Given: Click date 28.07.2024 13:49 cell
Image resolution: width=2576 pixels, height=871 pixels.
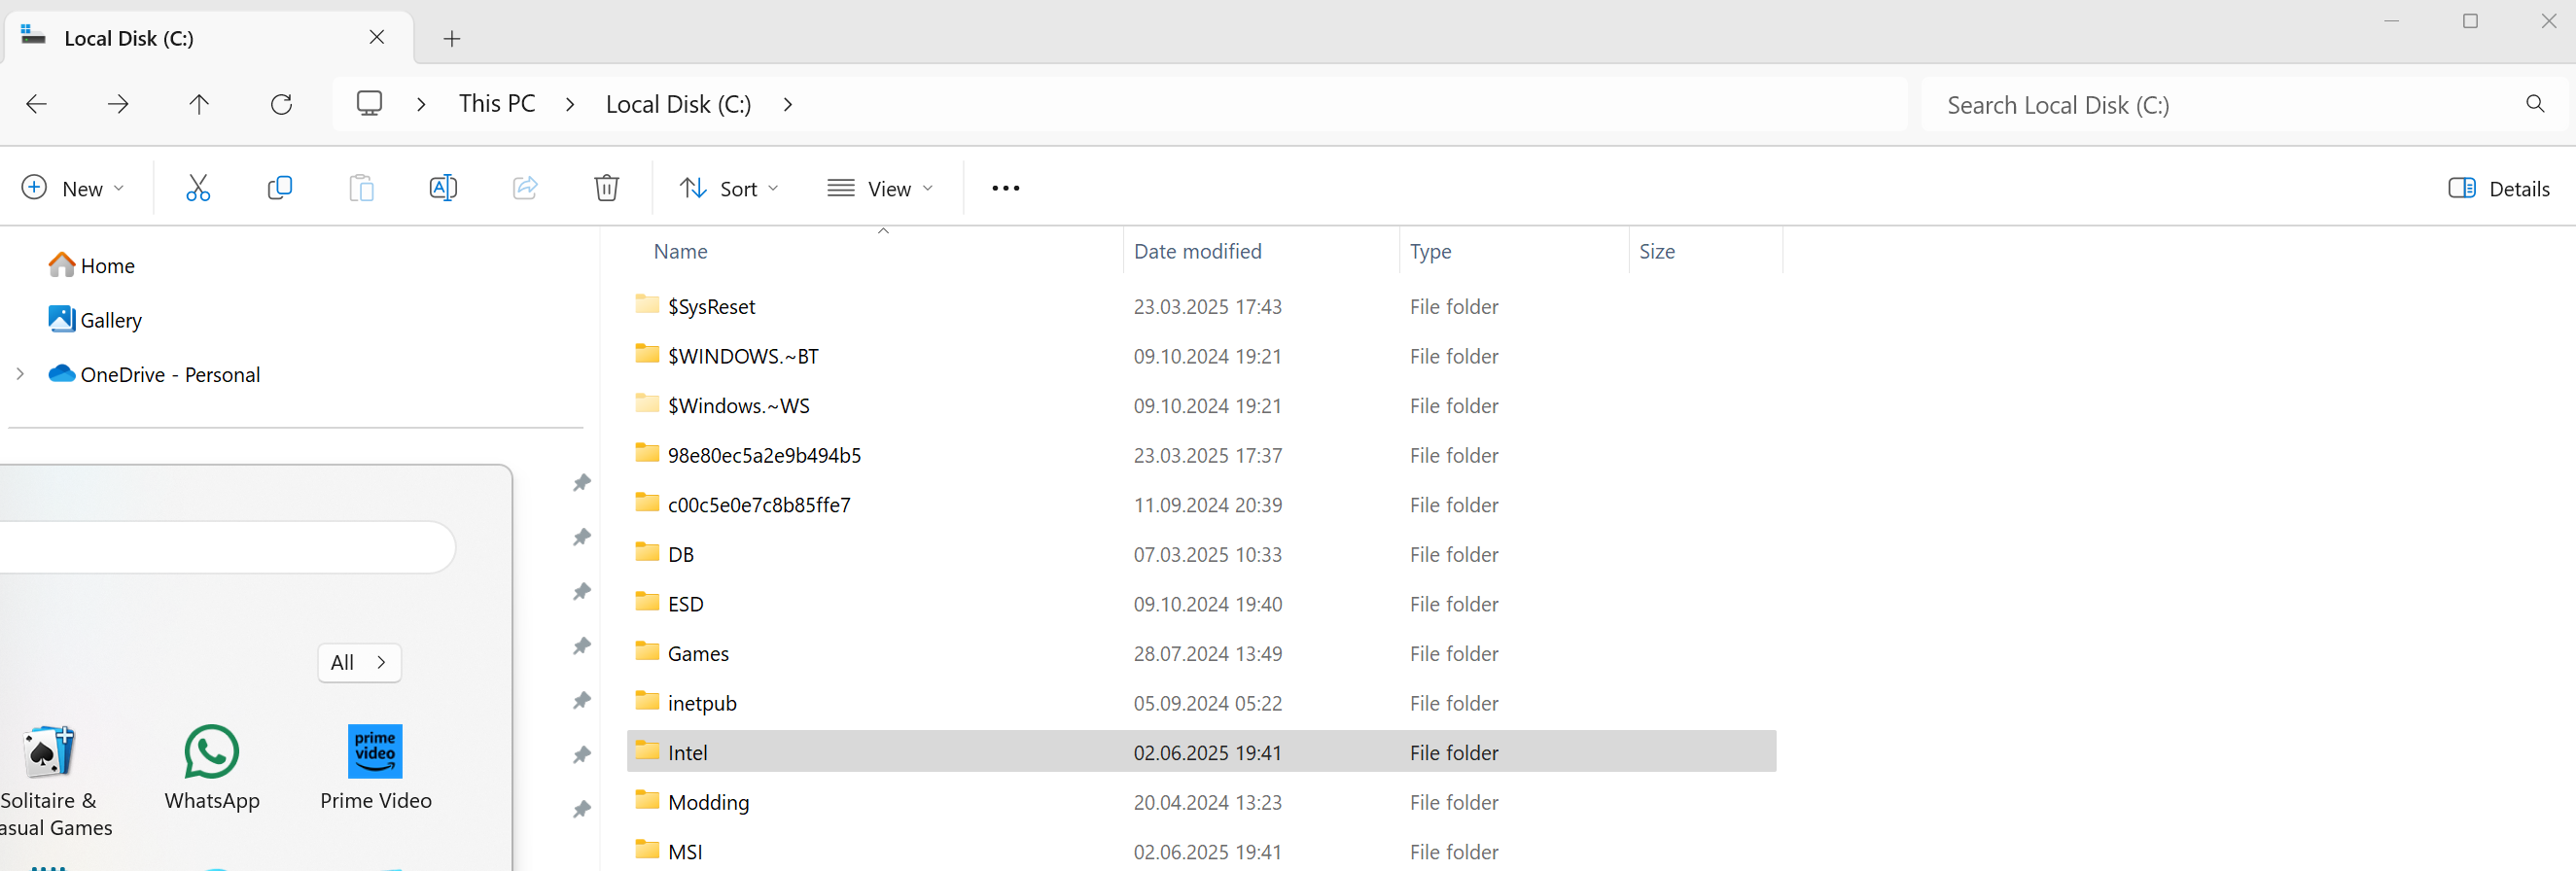Looking at the screenshot, I should [x=1207, y=653].
